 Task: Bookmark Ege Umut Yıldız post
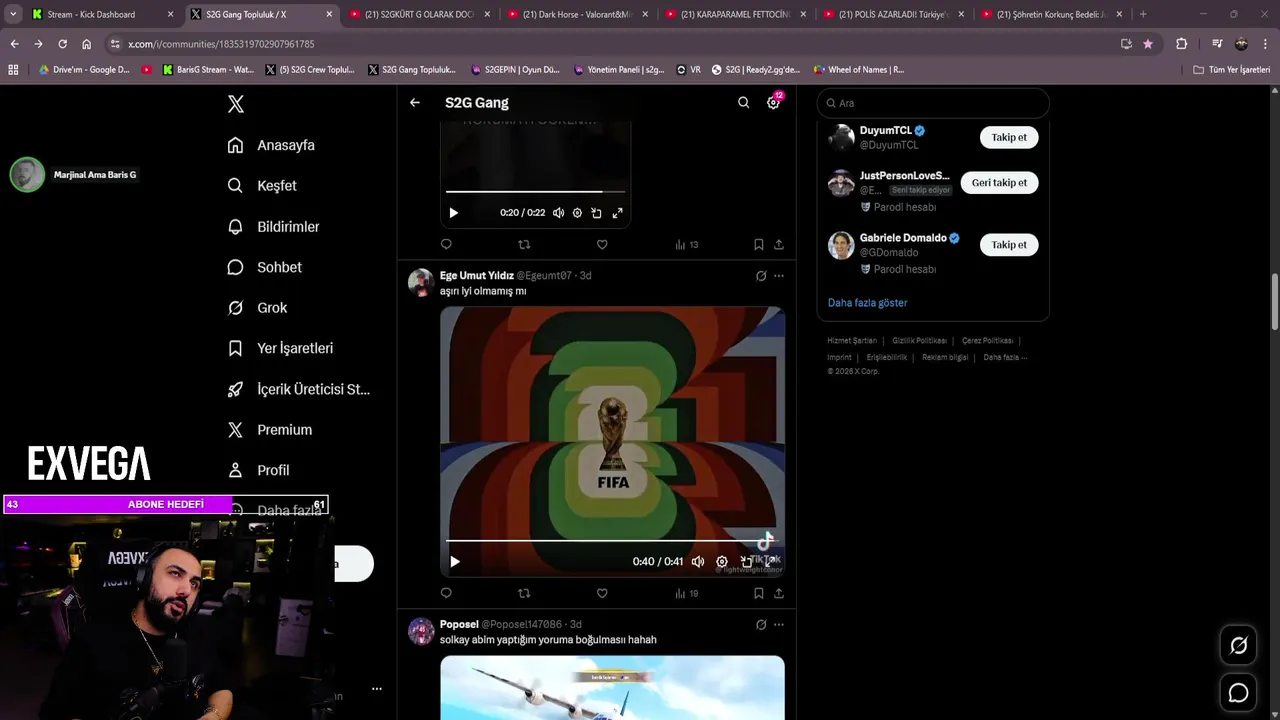[x=759, y=593]
